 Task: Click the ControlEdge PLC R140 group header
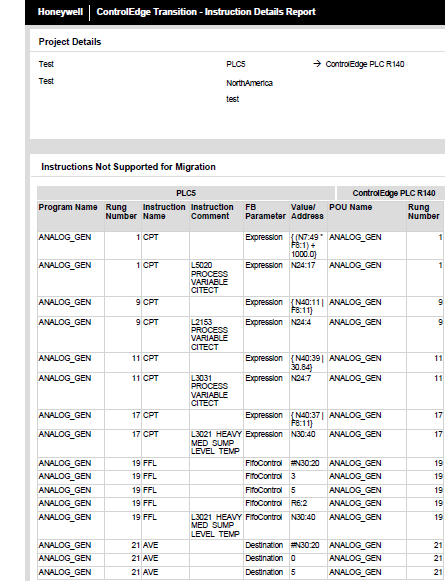(393, 193)
